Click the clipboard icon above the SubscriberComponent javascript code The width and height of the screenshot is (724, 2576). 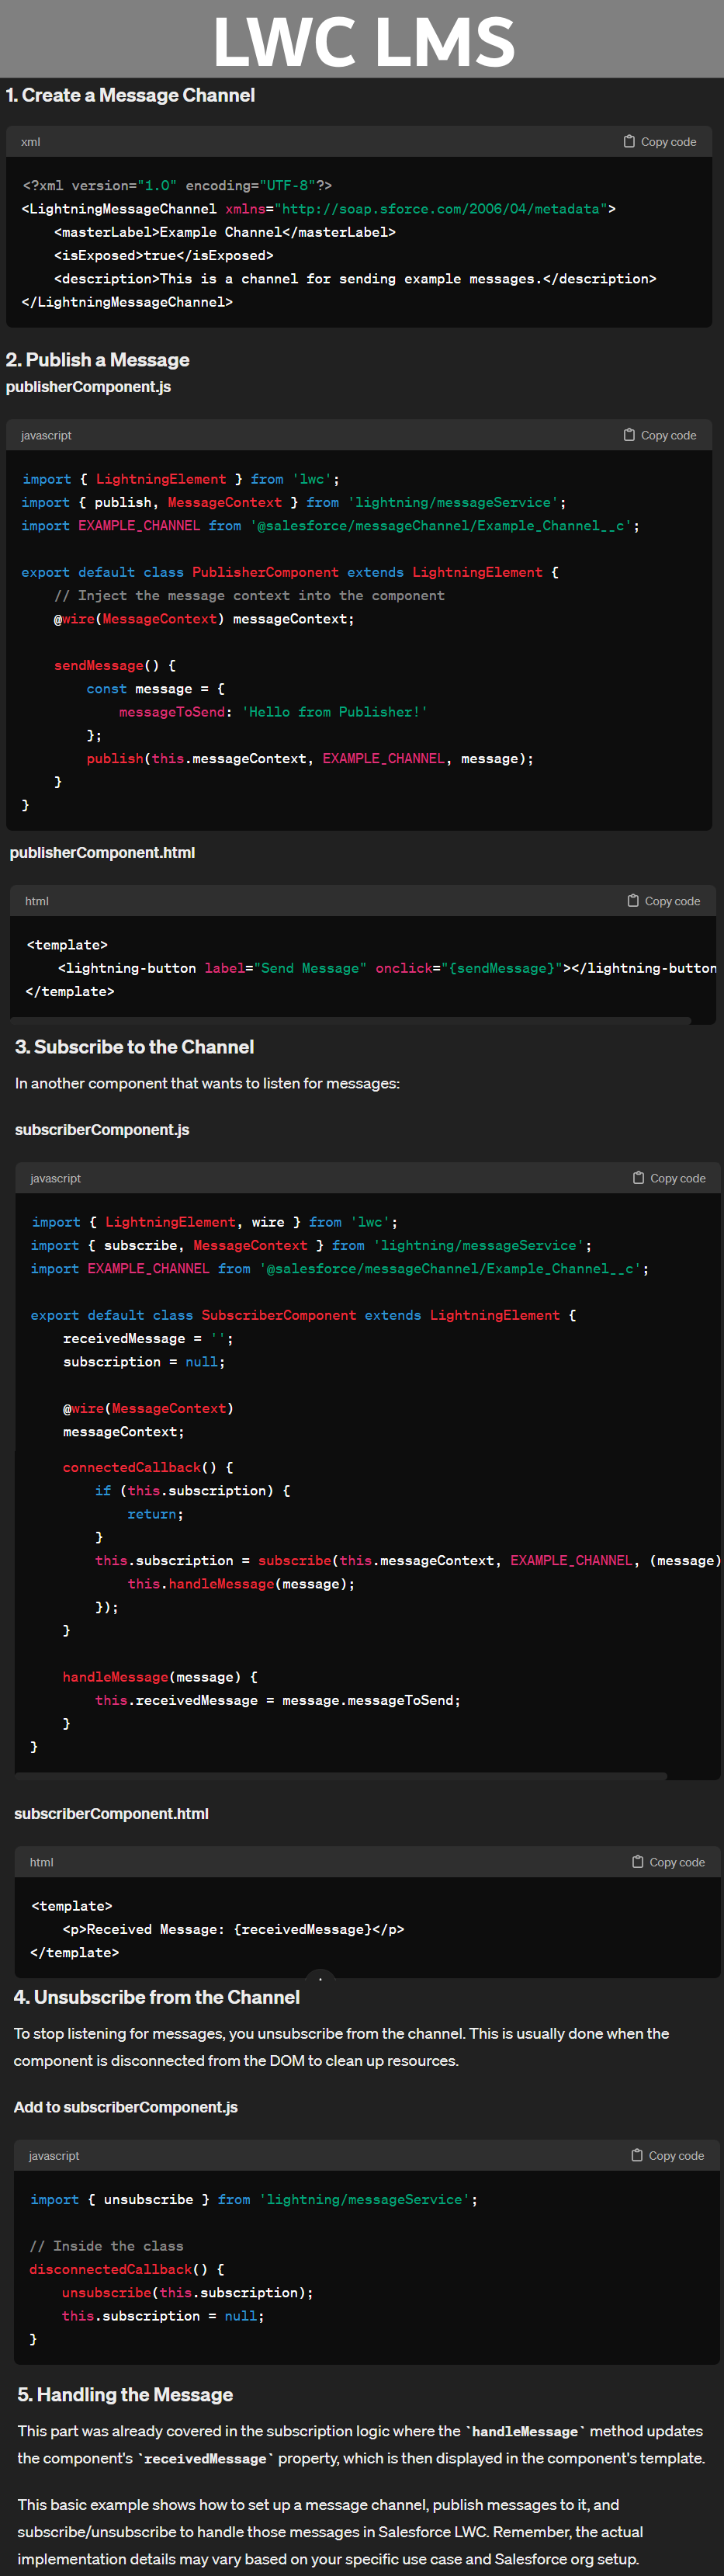[x=638, y=1177]
